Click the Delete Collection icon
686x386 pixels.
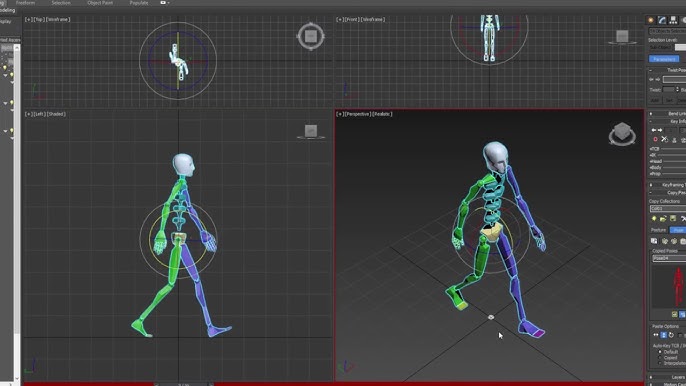click(683, 218)
